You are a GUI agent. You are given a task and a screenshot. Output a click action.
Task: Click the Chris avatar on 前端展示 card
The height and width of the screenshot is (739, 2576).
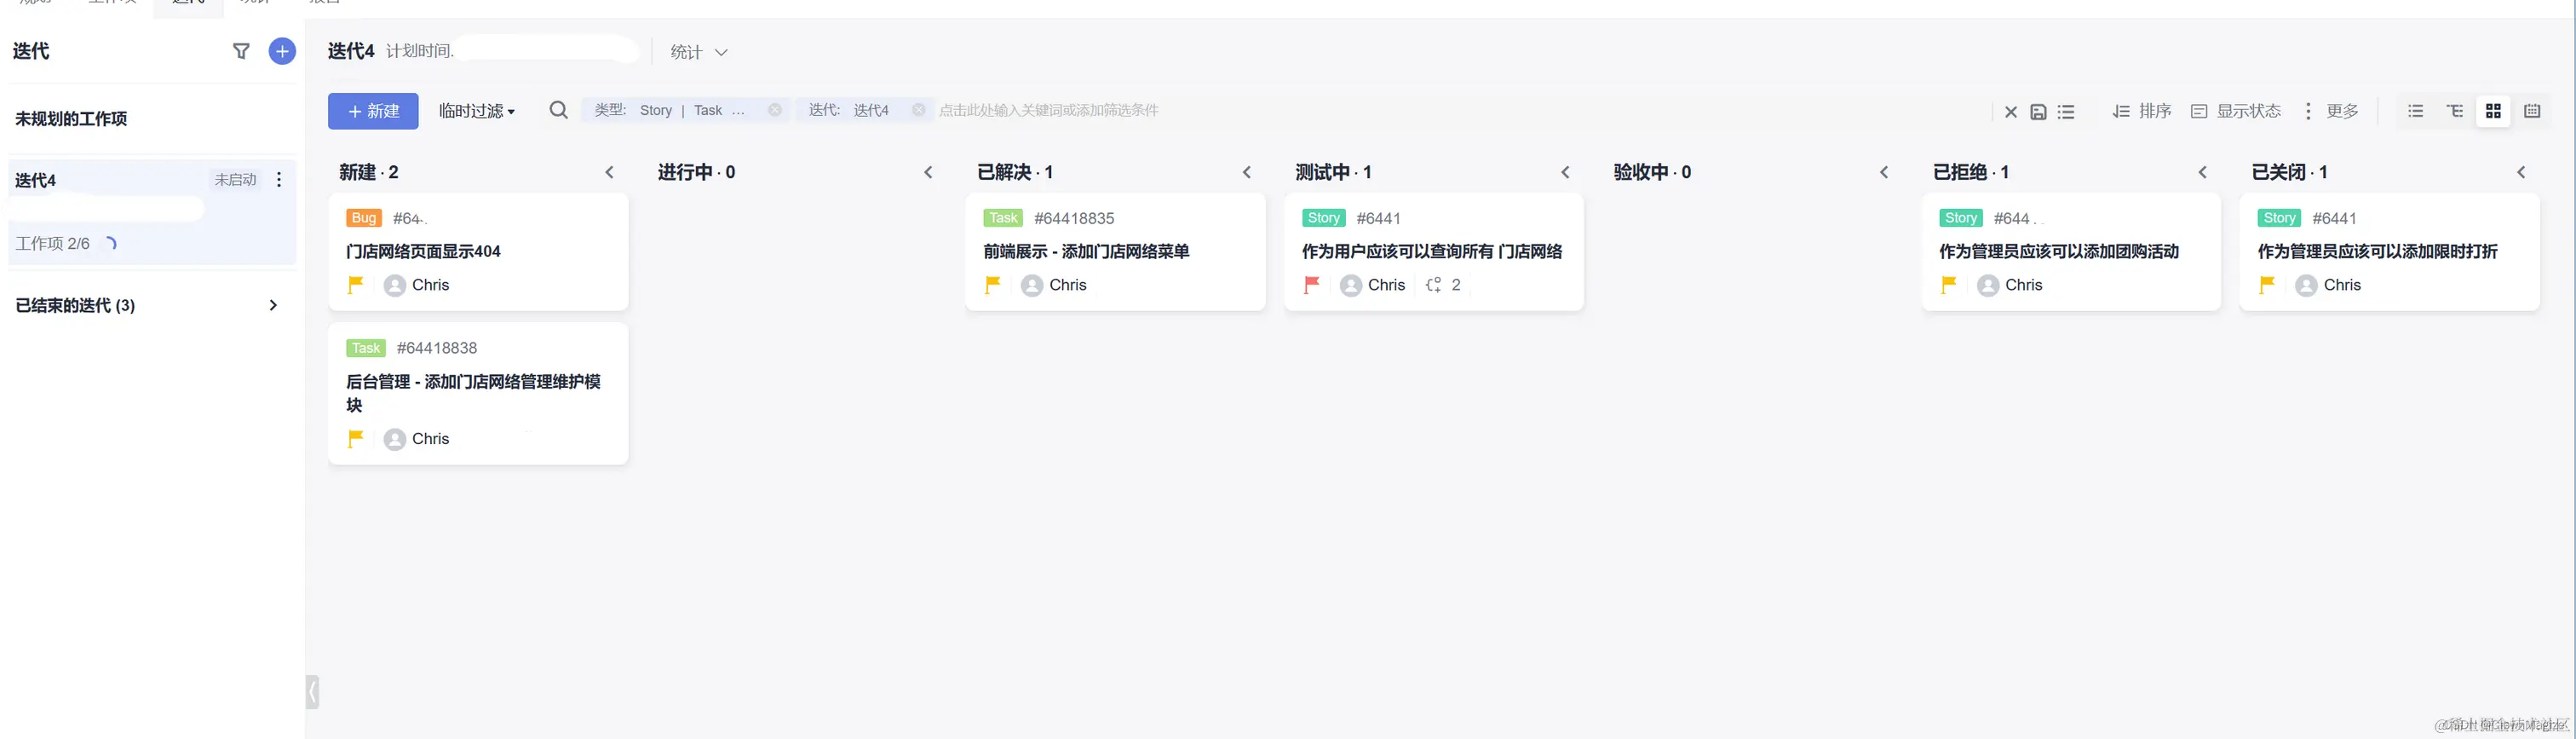tap(1032, 286)
